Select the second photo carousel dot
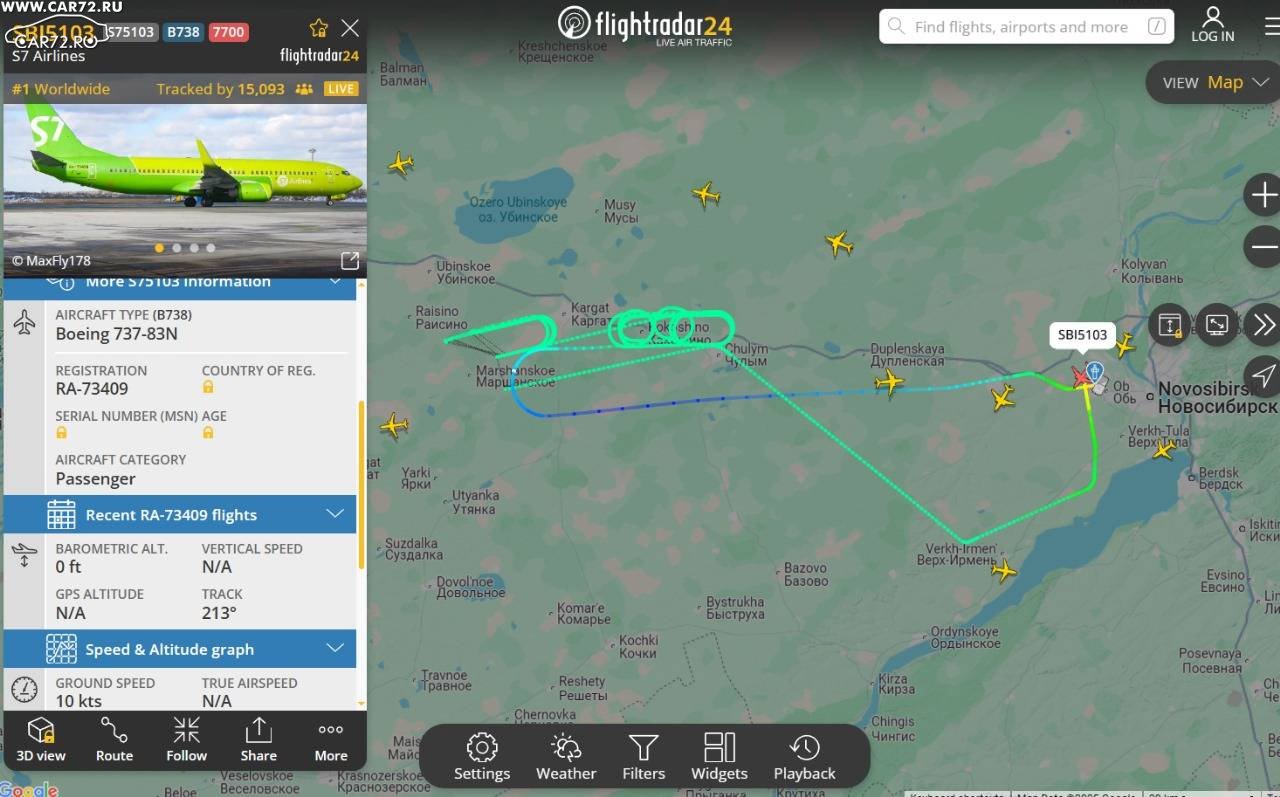The image size is (1280, 797). tap(177, 248)
